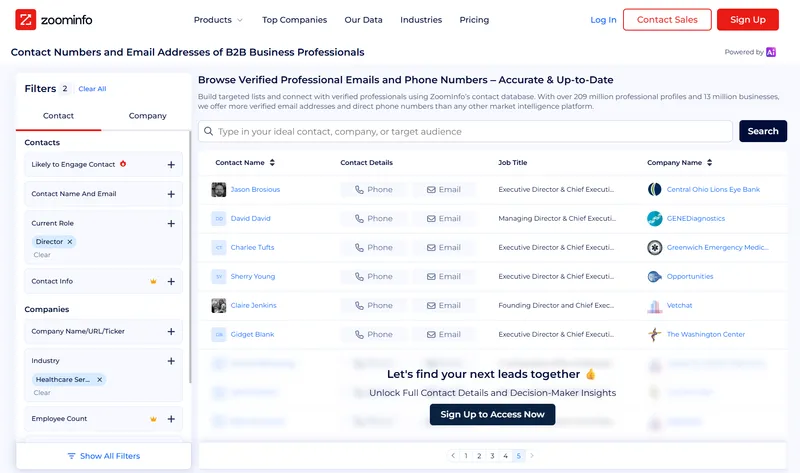Screen dimensions: 800x473
Task: Remove the Director filter chip
Action: 70,242
